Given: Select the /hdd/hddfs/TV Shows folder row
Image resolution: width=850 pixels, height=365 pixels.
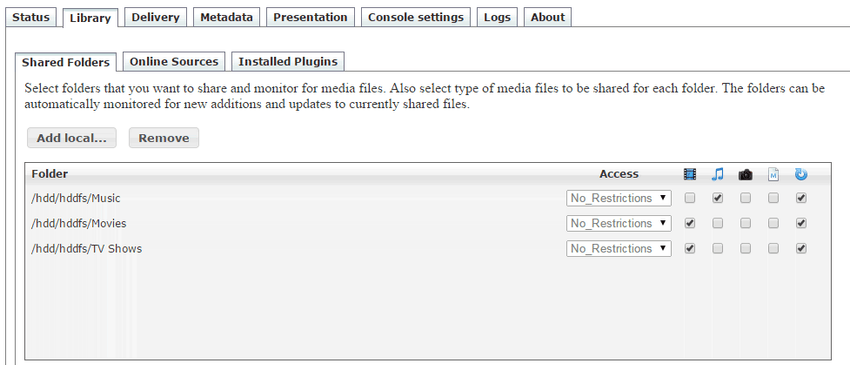Looking at the screenshot, I should click(427, 248).
